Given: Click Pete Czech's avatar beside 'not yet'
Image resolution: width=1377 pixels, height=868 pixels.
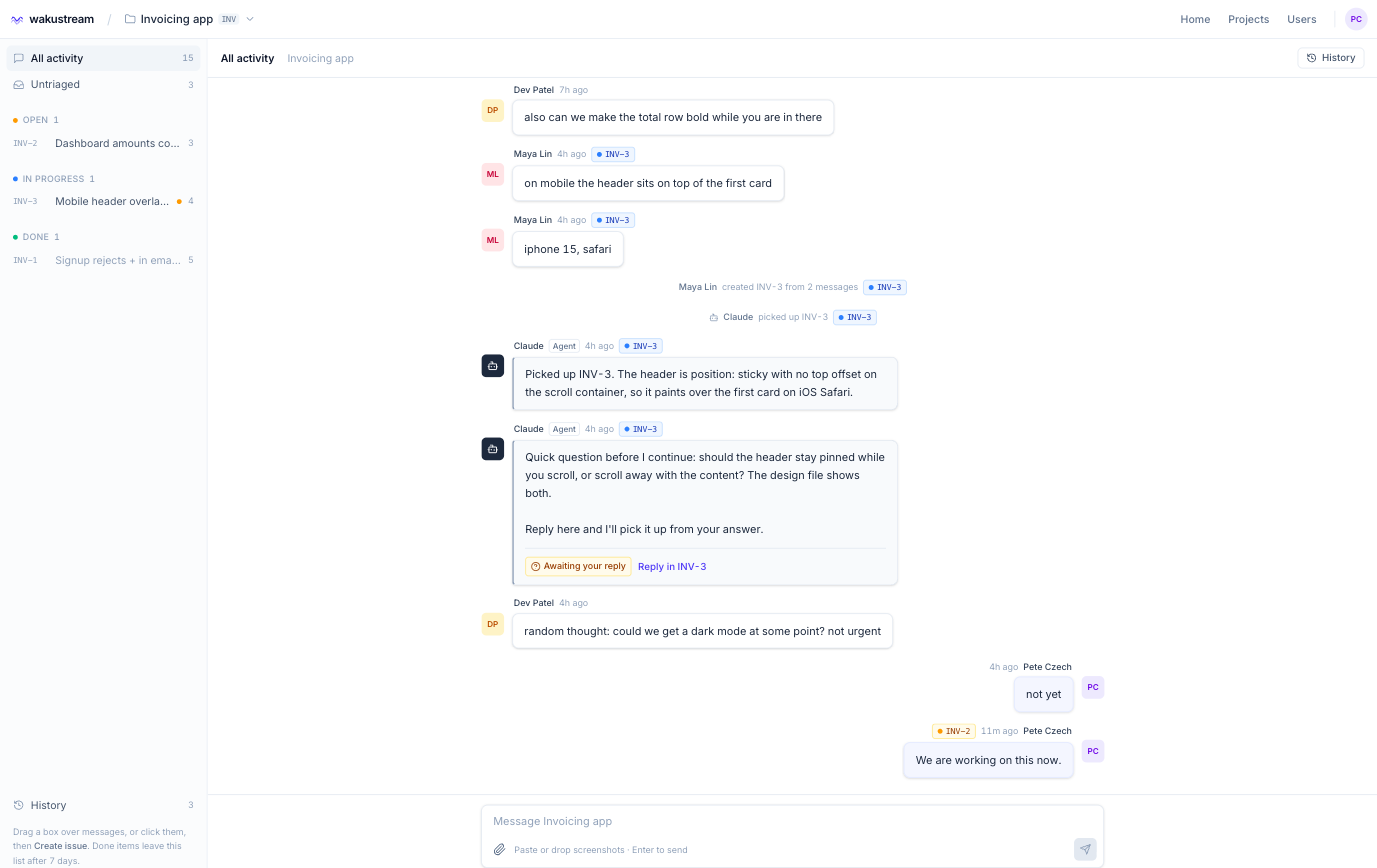Looking at the screenshot, I should coord(1093,687).
